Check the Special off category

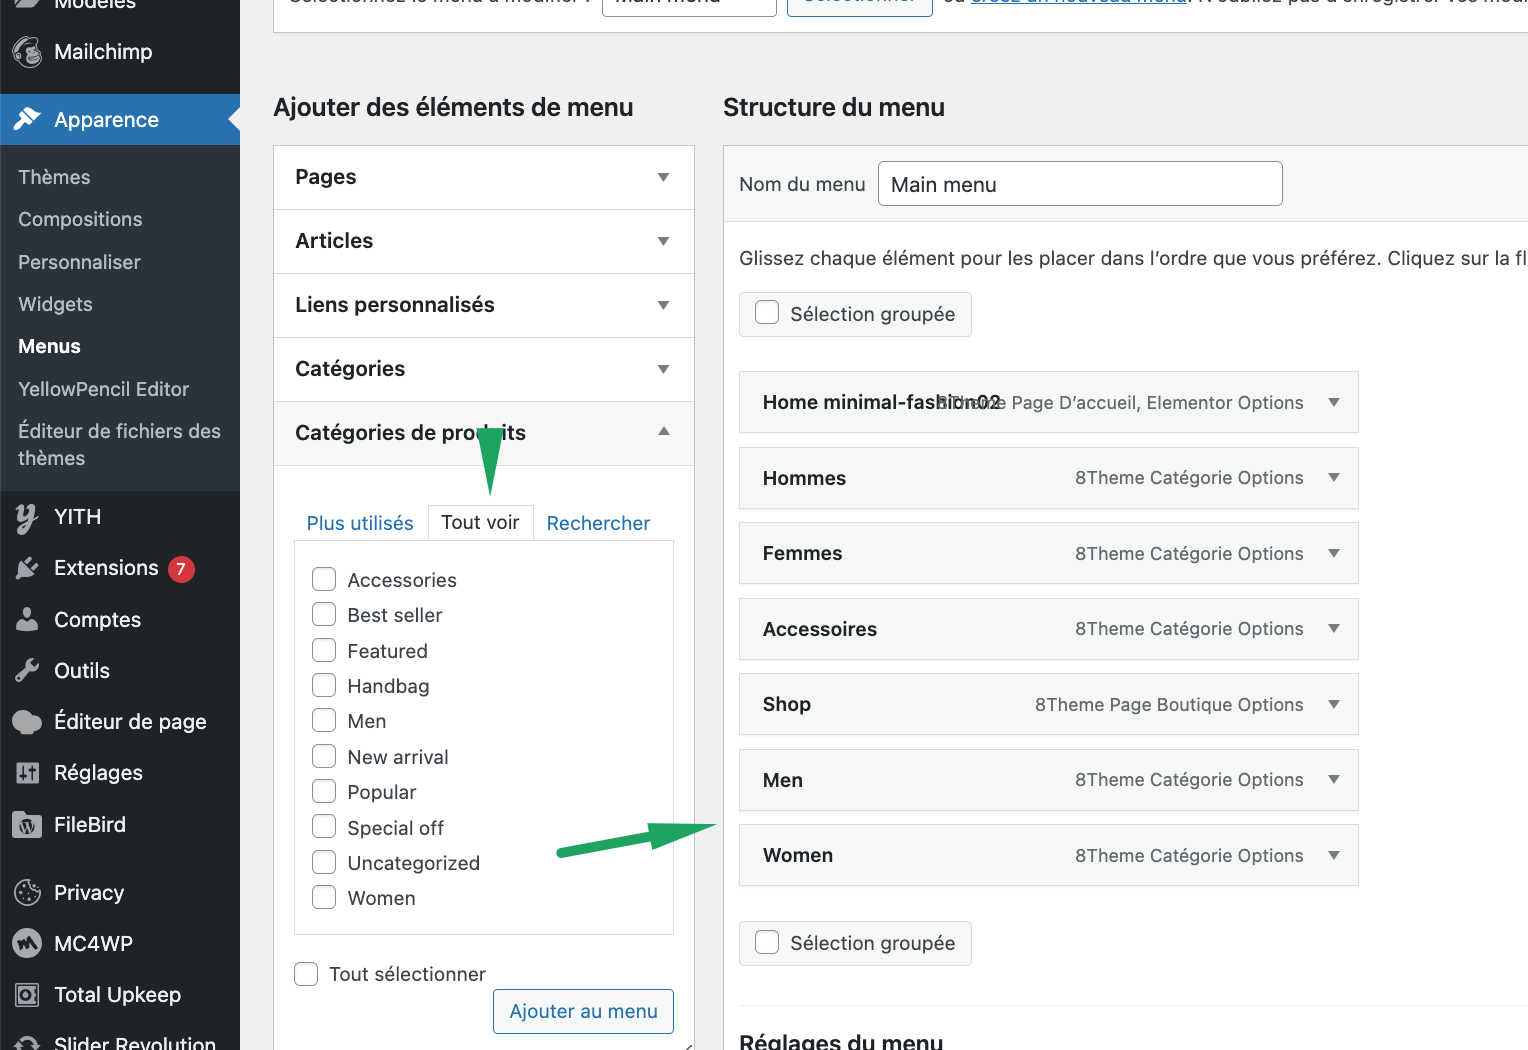324,827
